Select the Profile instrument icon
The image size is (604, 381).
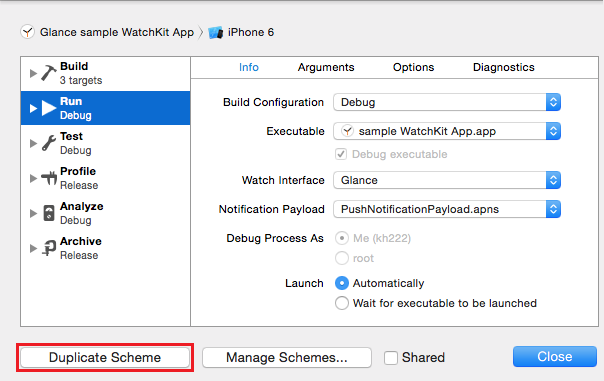tap(49, 178)
